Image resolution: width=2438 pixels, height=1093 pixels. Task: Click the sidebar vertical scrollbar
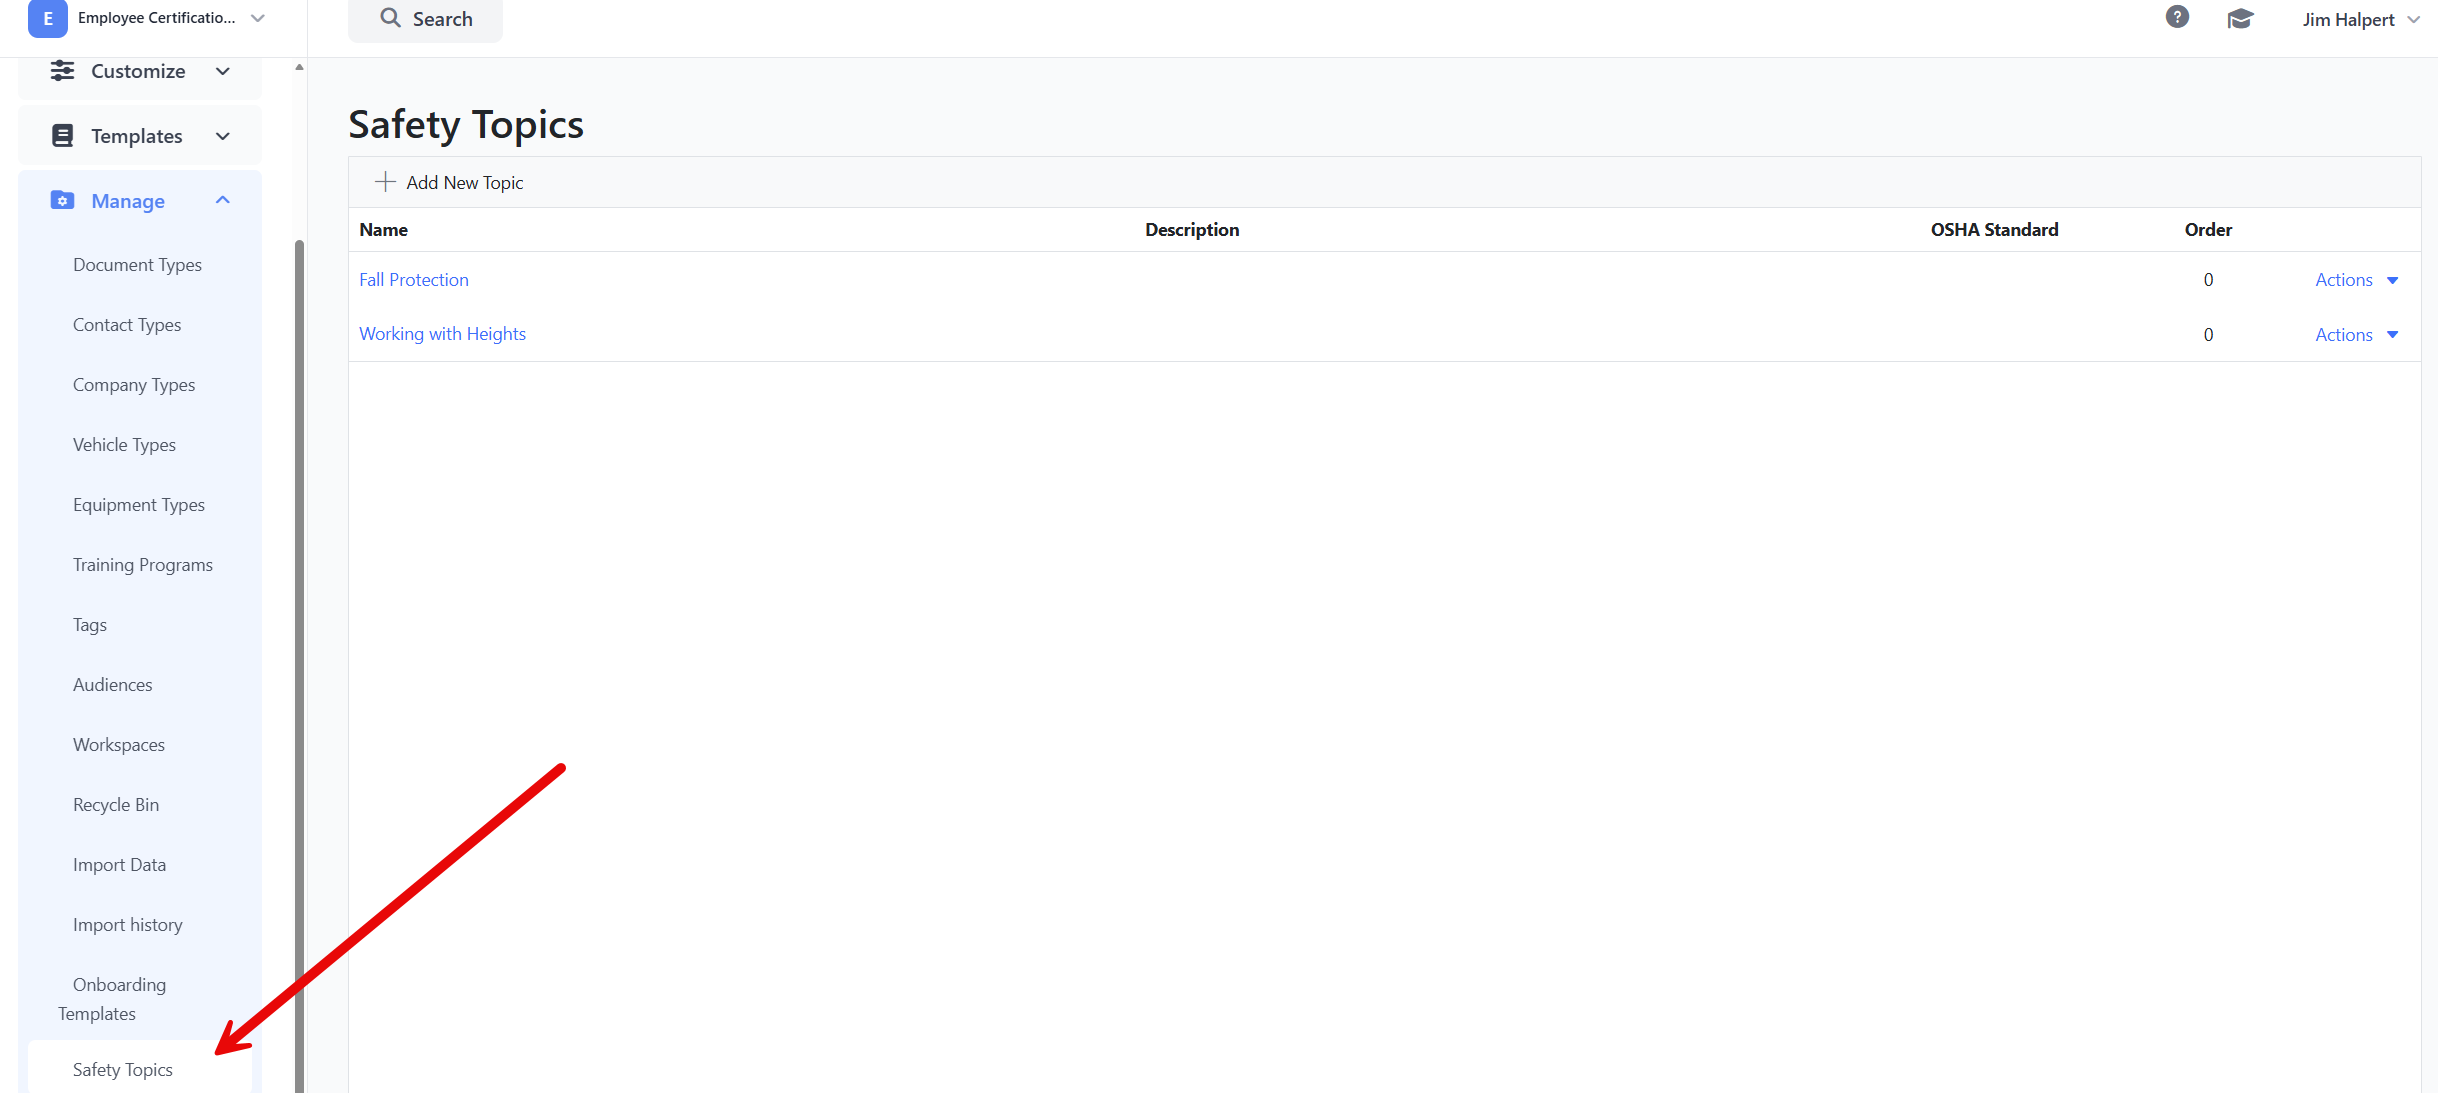[299, 660]
